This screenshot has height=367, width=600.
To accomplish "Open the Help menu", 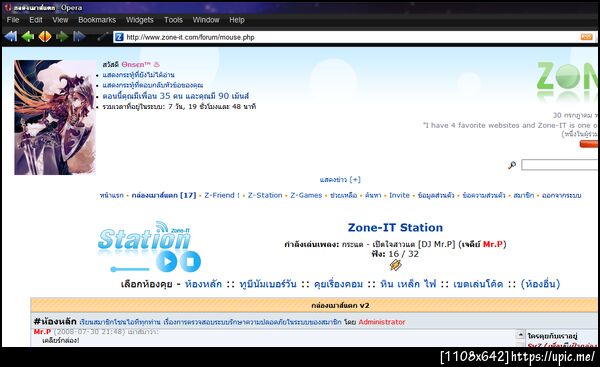I will point(237,20).
